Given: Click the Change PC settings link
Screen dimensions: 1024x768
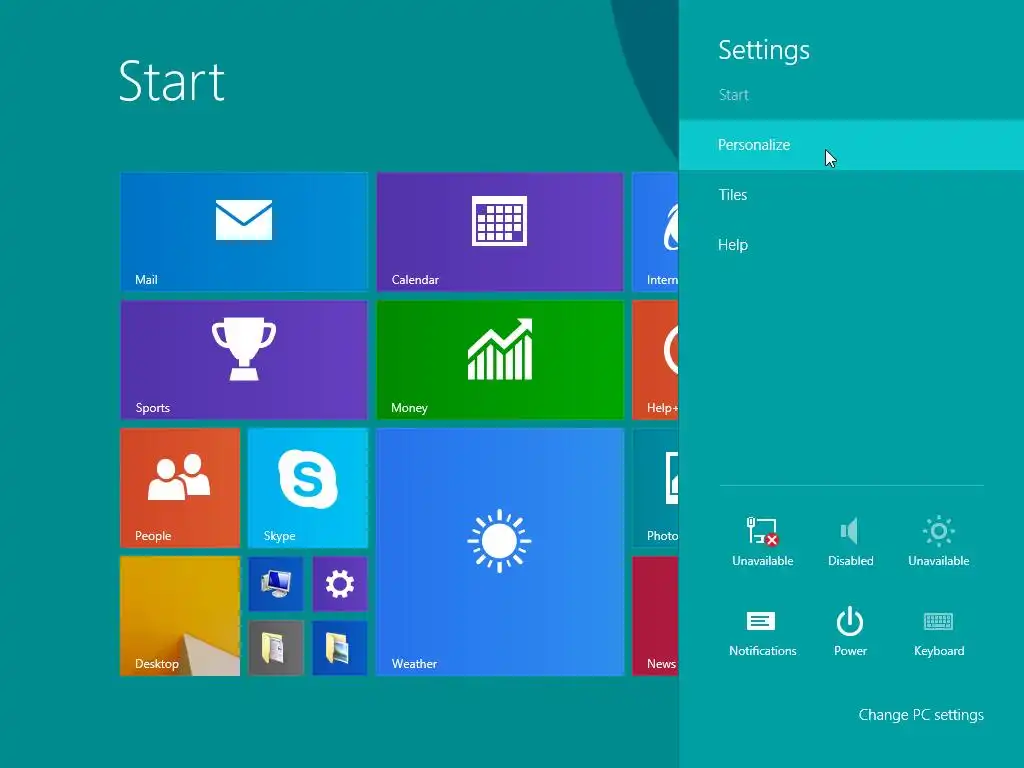Looking at the screenshot, I should [x=921, y=715].
